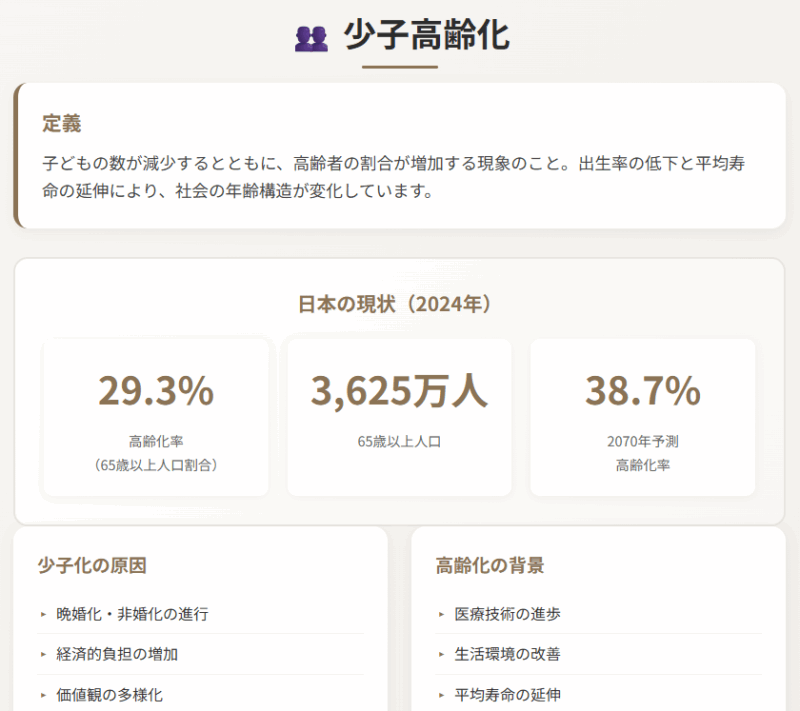Screen dimensions: 800x711
Task: Select the 38.7% 2070年予測 statistic card
Action: tap(643, 416)
